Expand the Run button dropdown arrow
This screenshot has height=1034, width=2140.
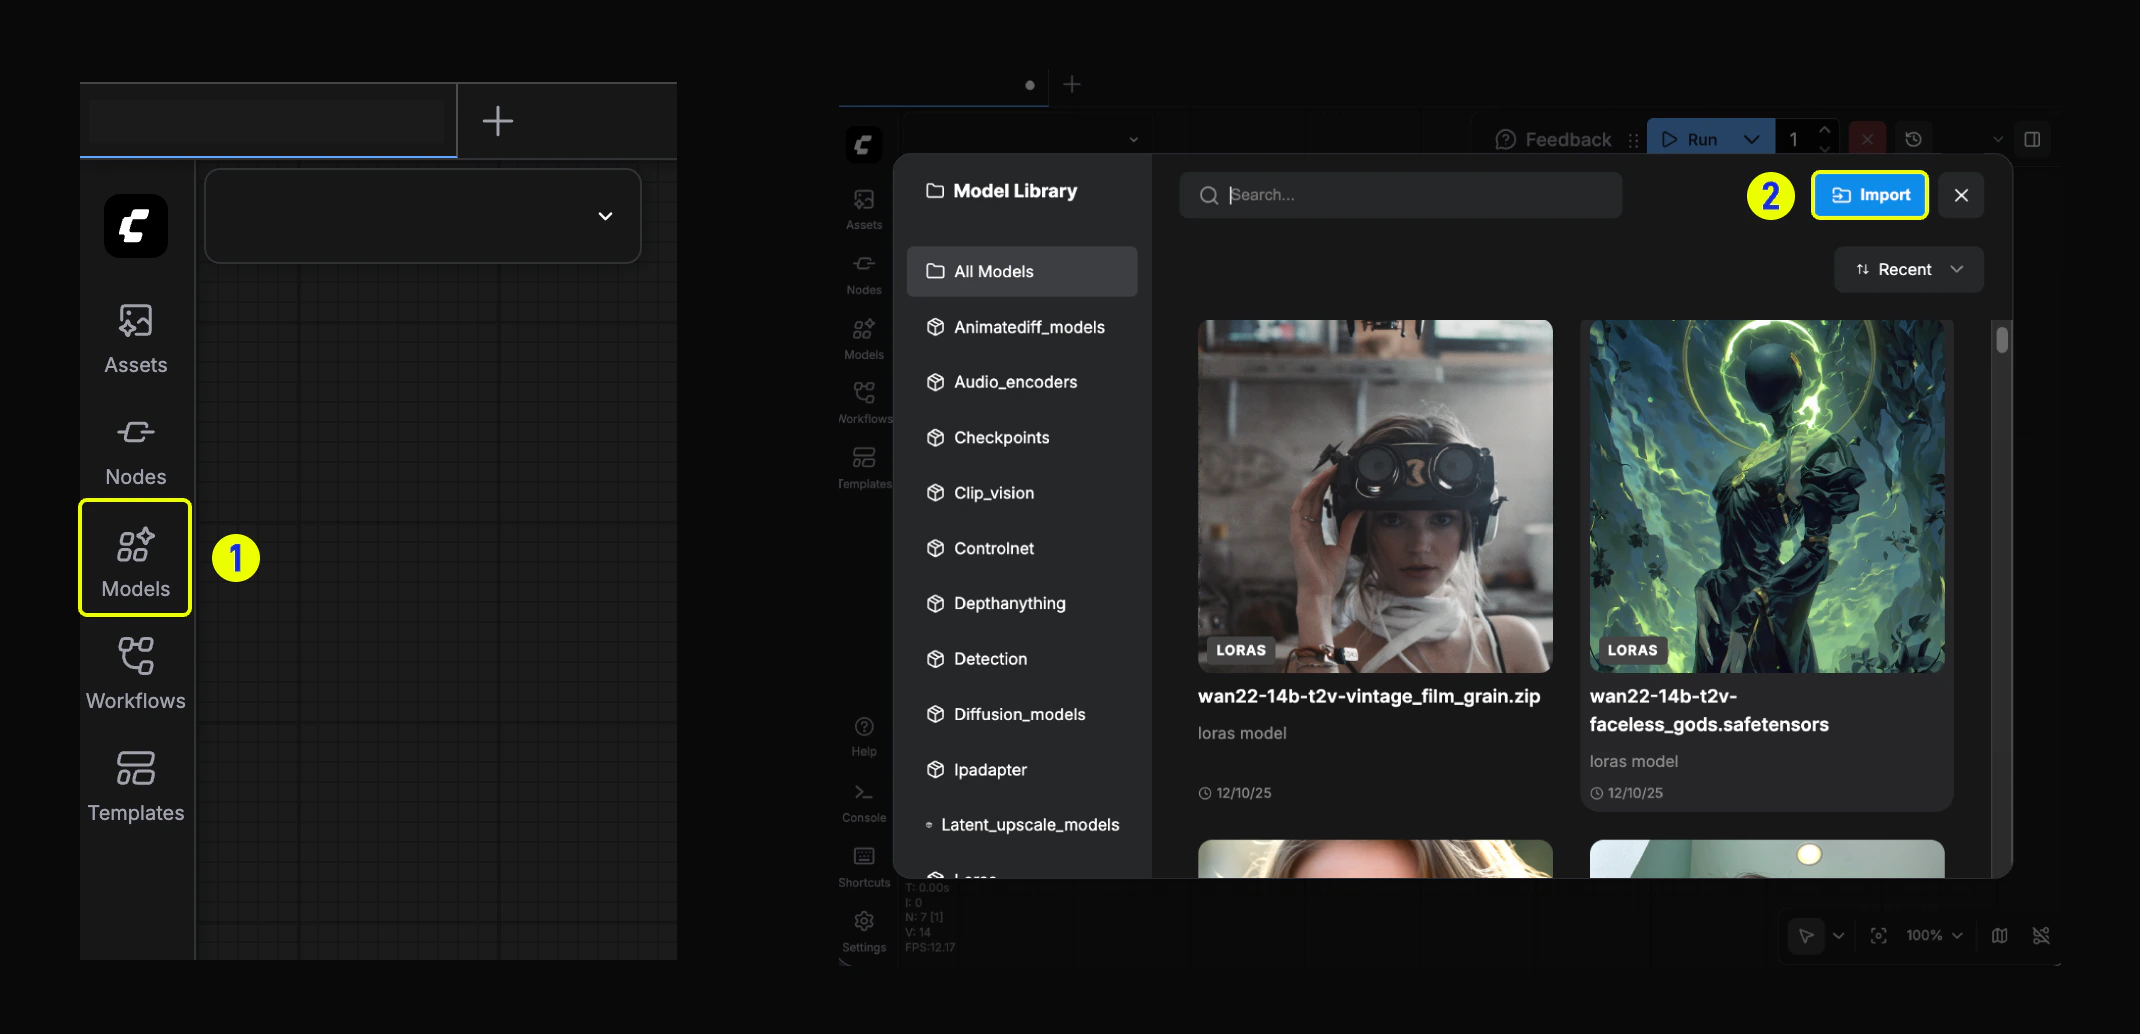coord(1751,140)
